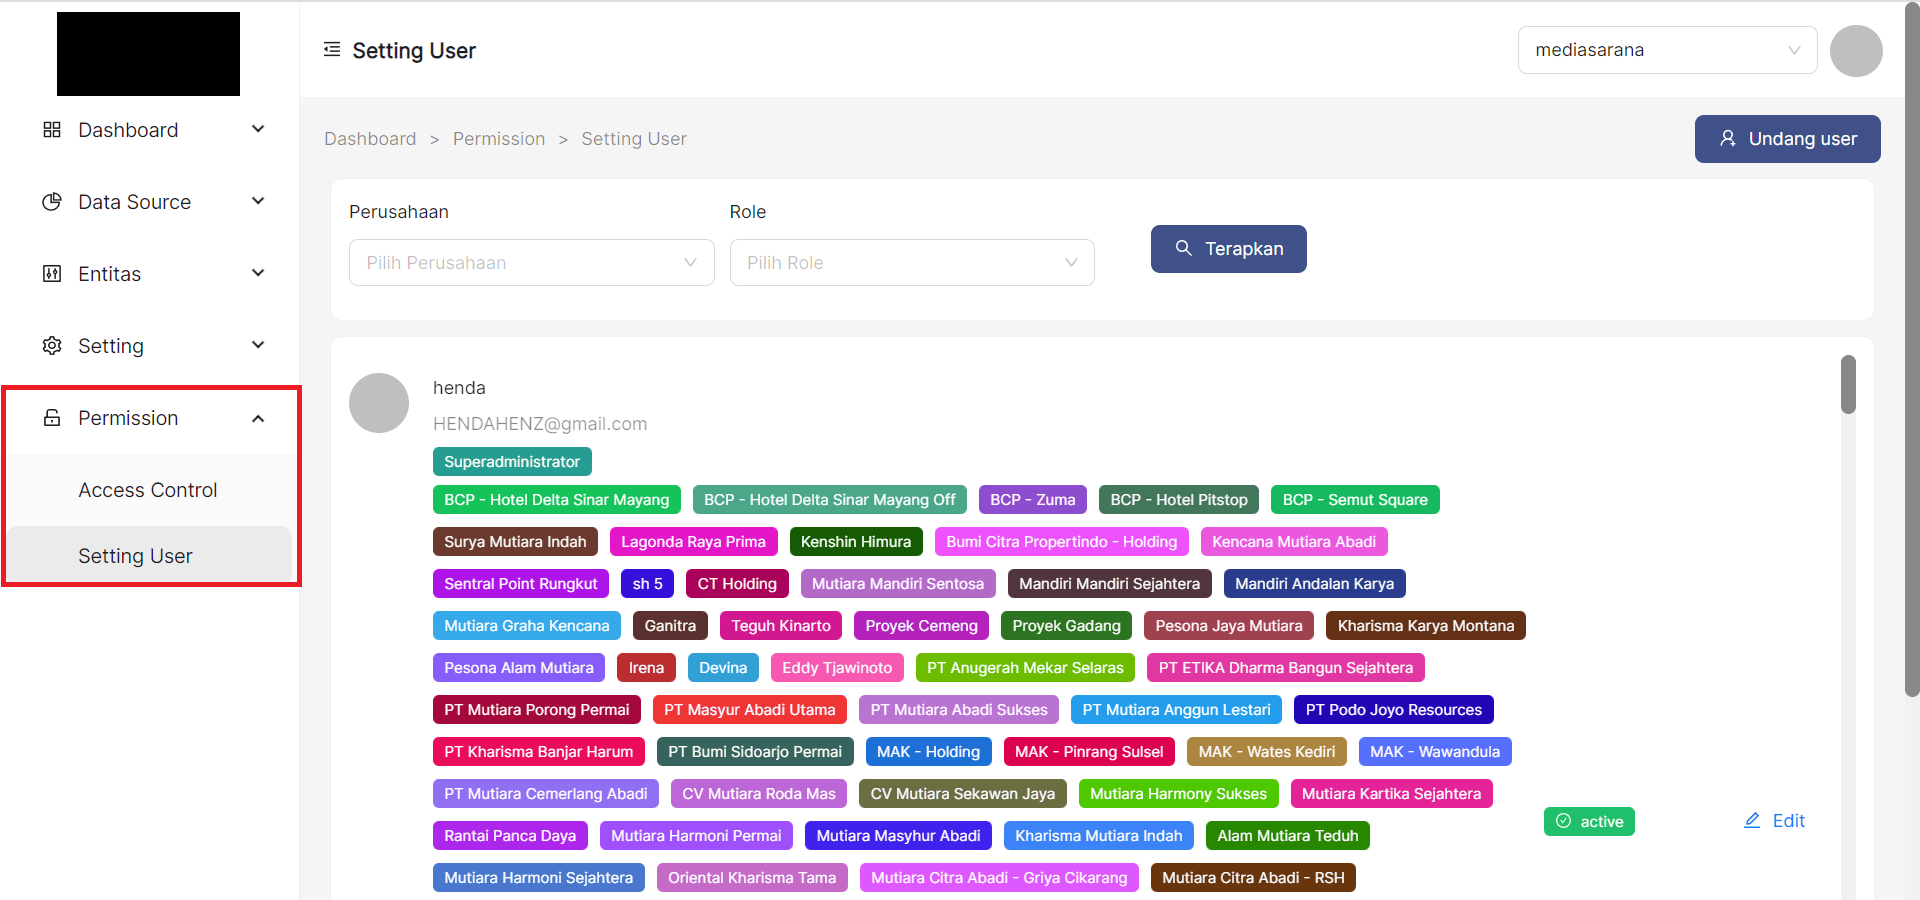Open Access Control submenu item

pyautogui.click(x=148, y=490)
